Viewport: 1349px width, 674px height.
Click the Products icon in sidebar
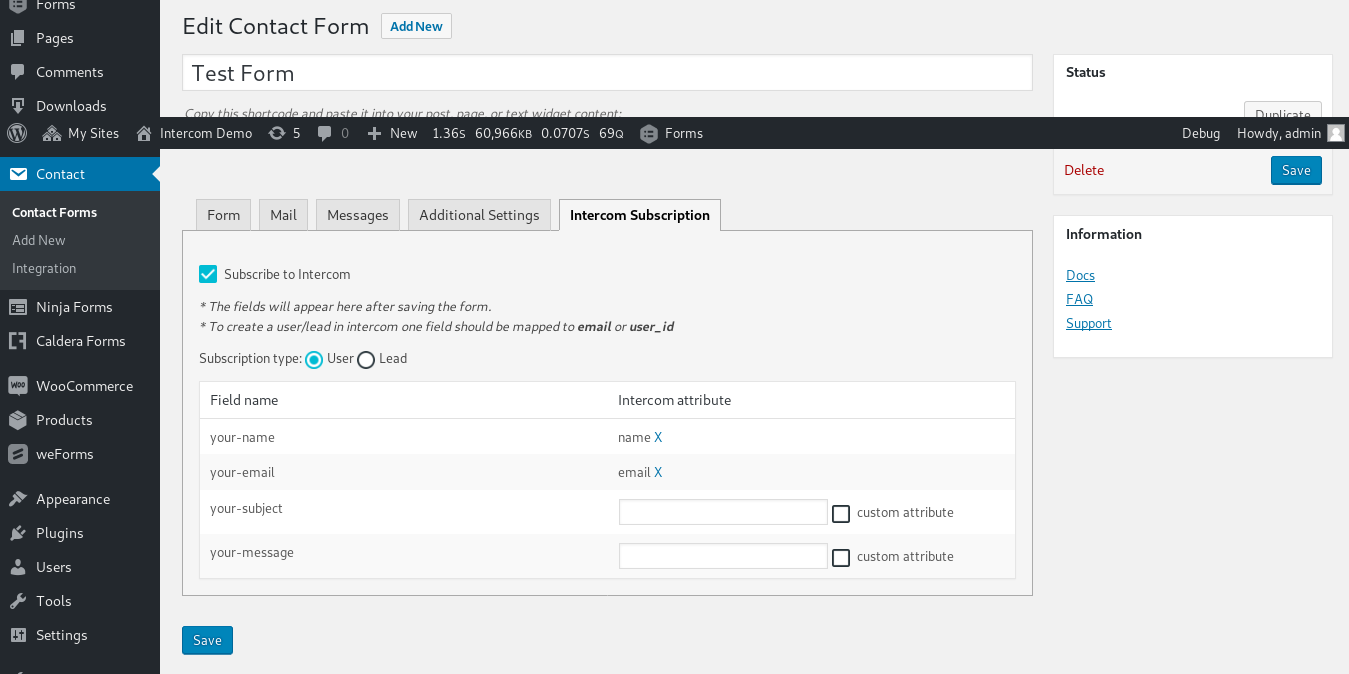[x=17, y=420]
